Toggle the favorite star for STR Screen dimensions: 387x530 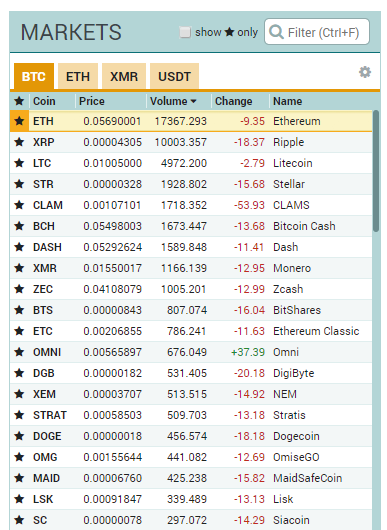pos(19,184)
